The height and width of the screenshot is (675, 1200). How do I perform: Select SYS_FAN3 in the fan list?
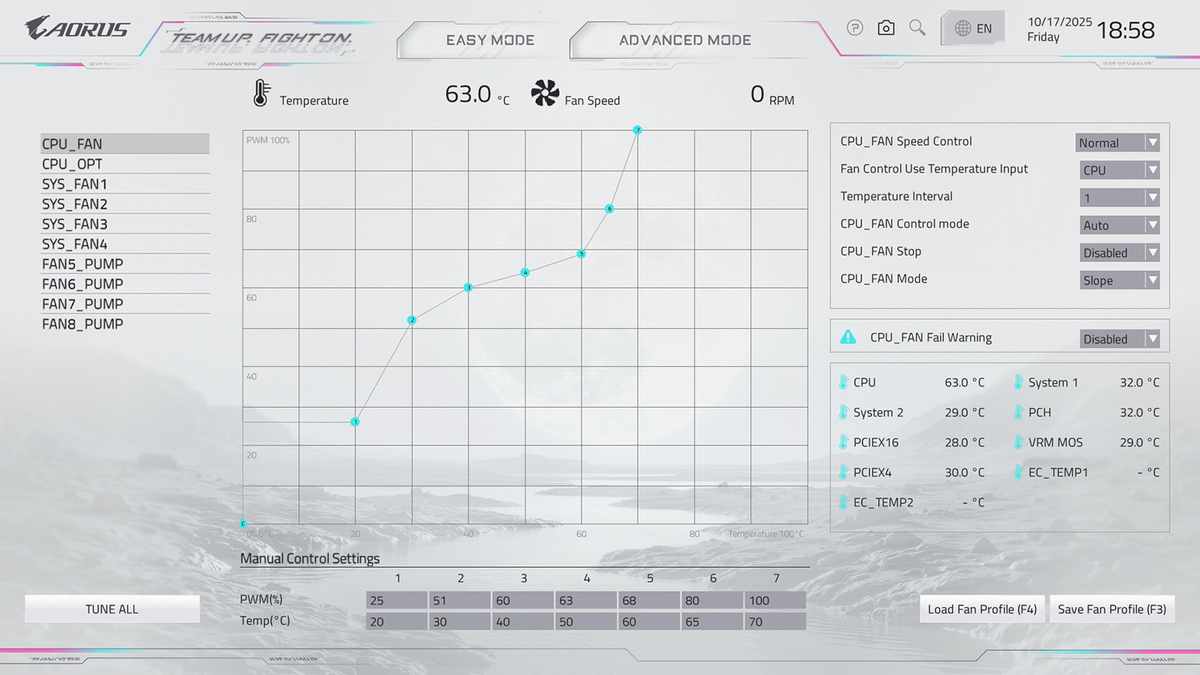tap(125, 224)
